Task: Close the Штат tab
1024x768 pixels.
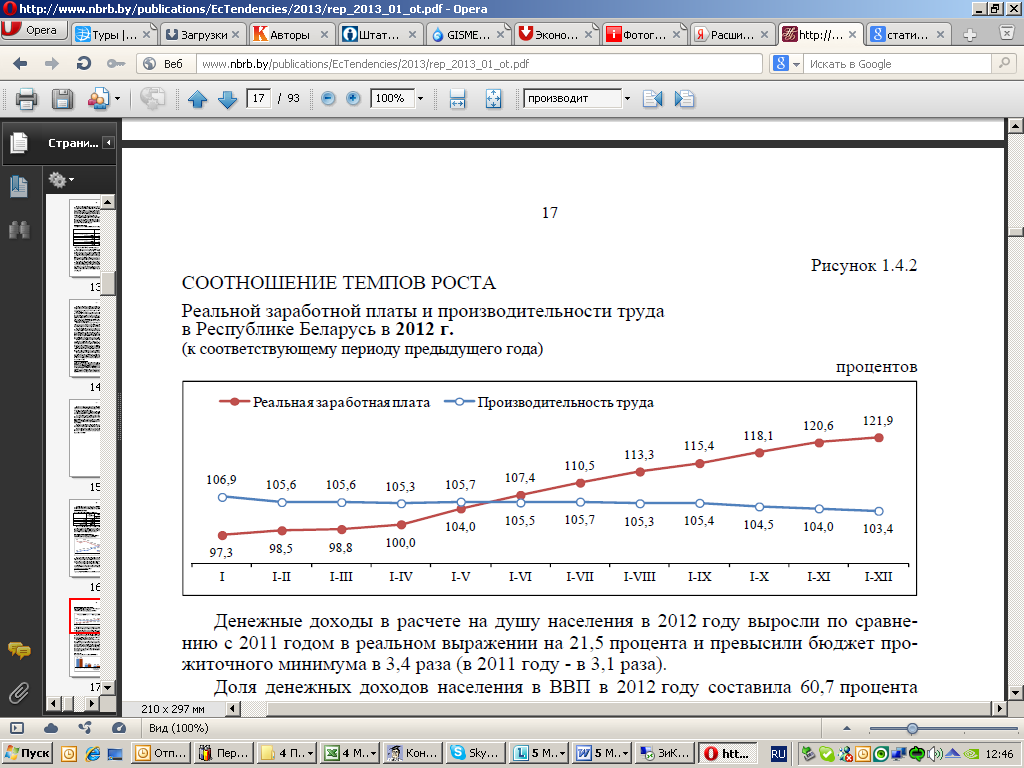Action: click(x=412, y=35)
